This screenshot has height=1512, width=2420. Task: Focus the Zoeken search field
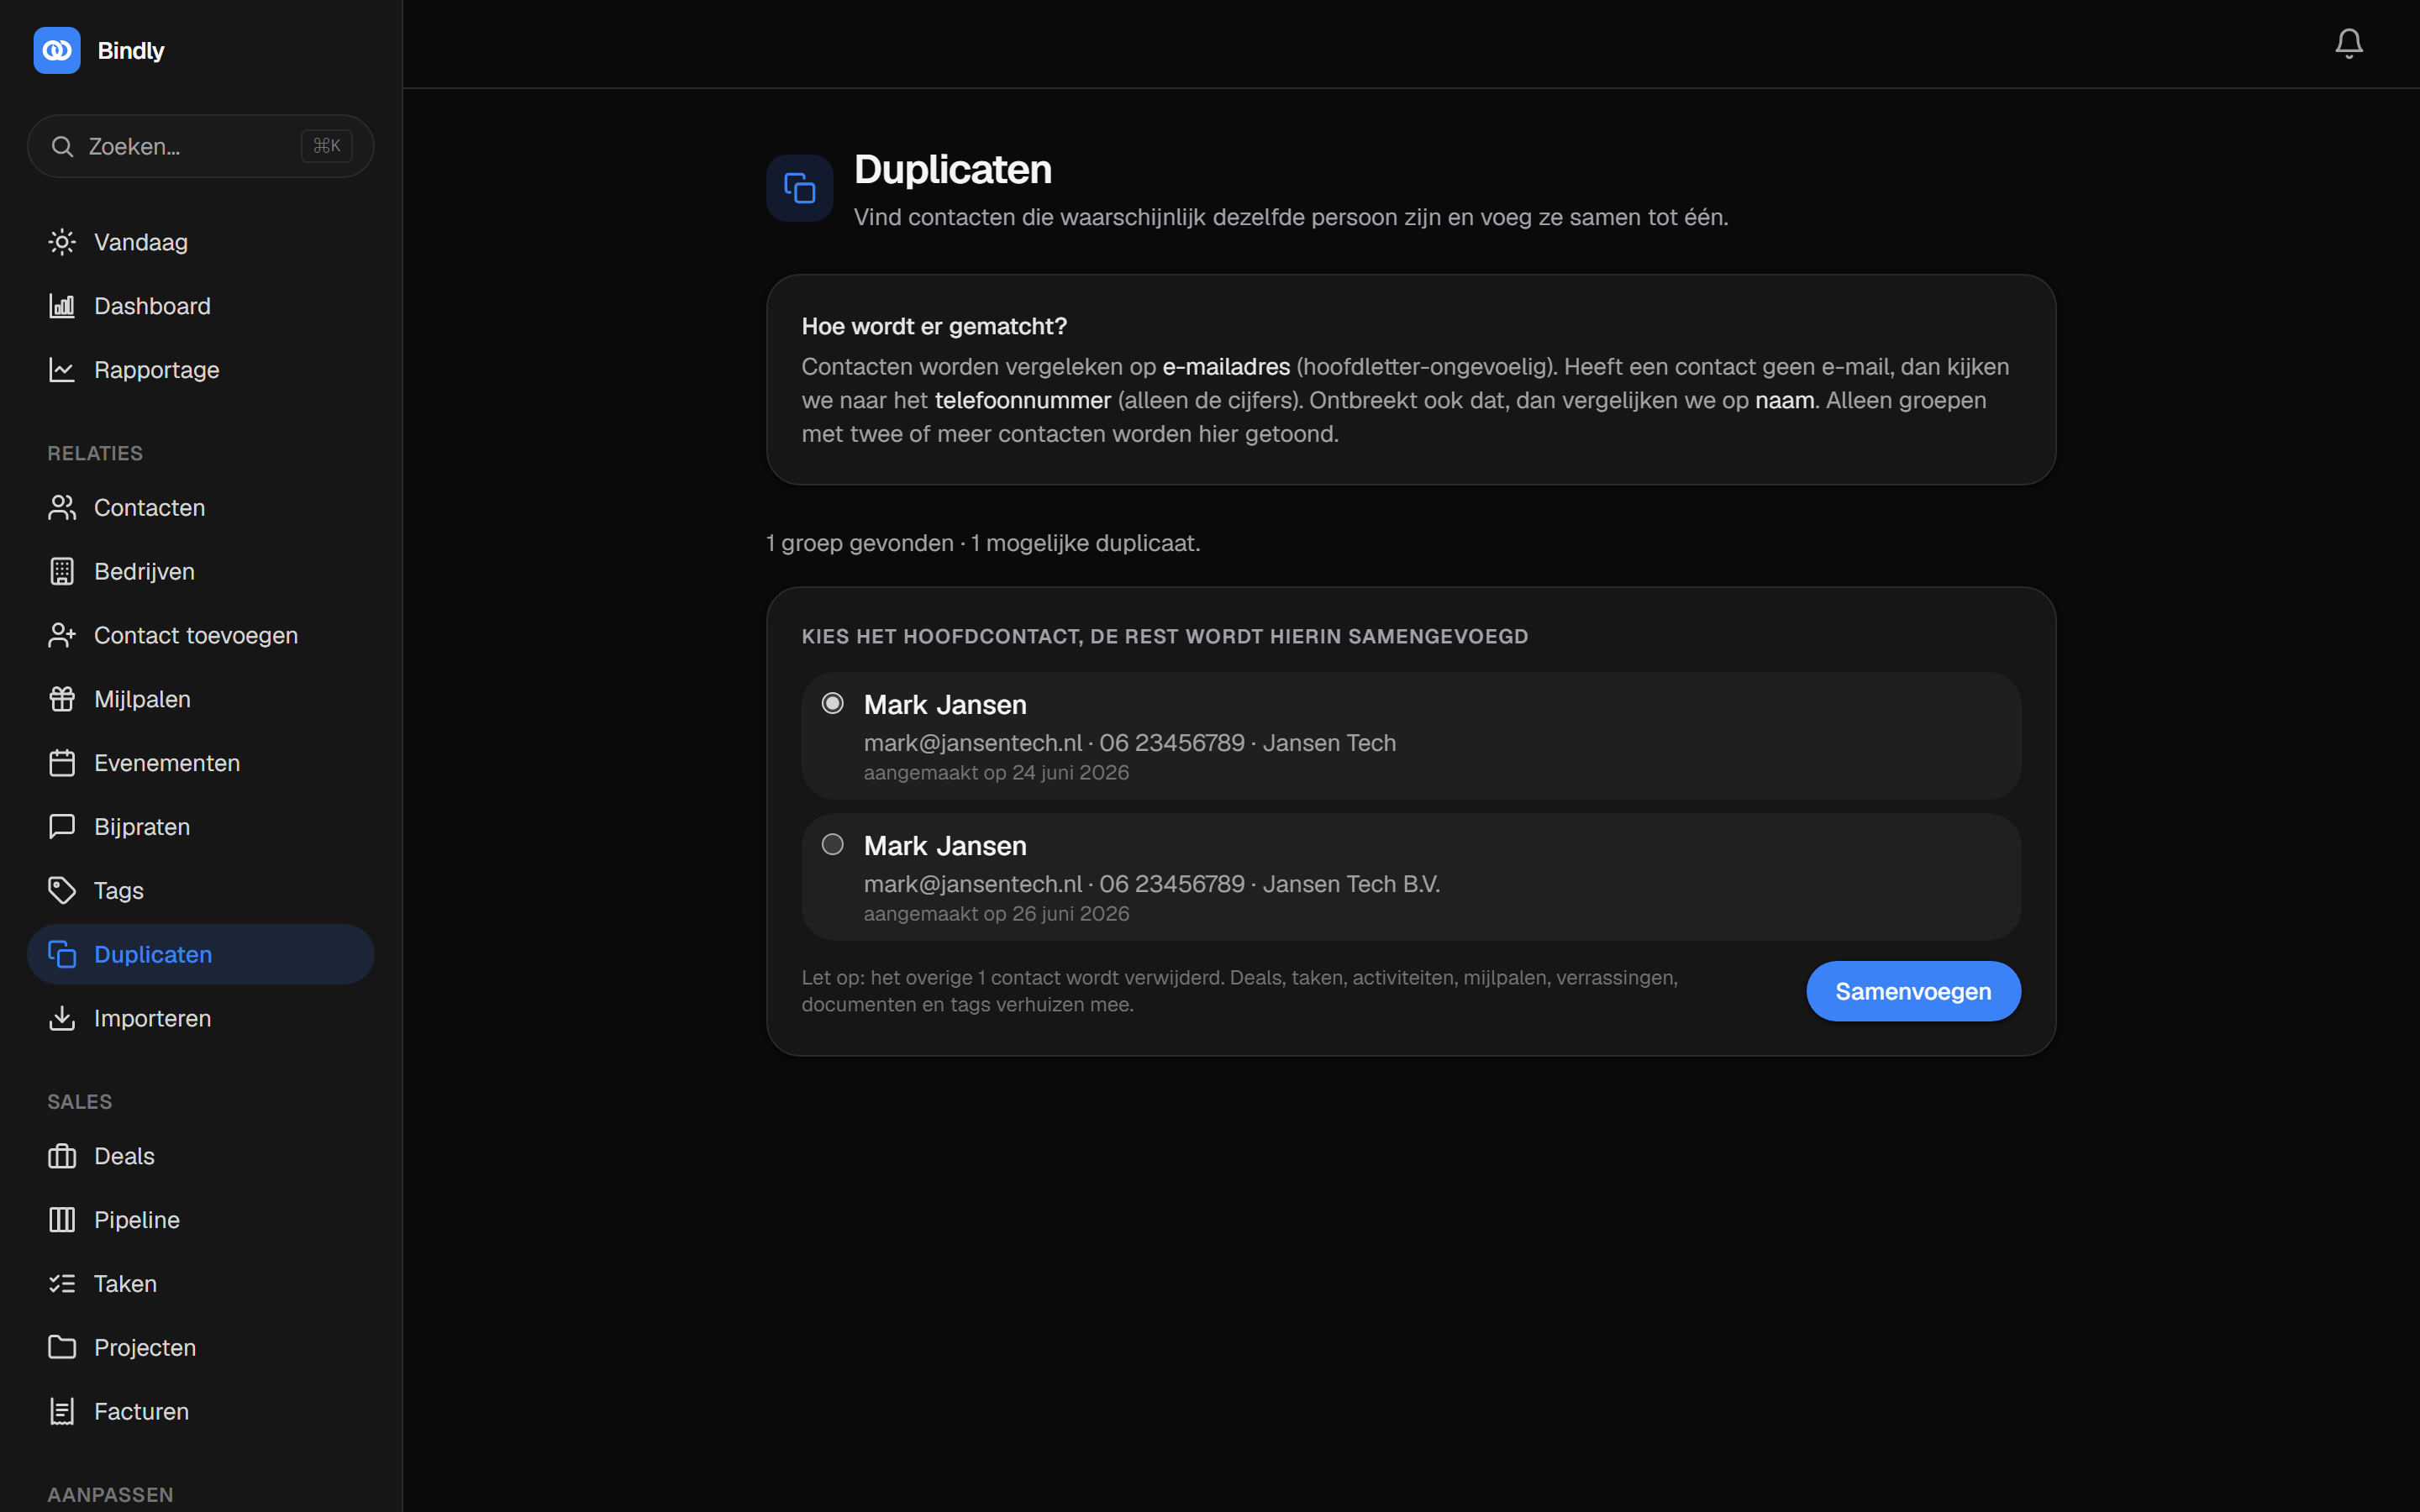pos(201,147)
